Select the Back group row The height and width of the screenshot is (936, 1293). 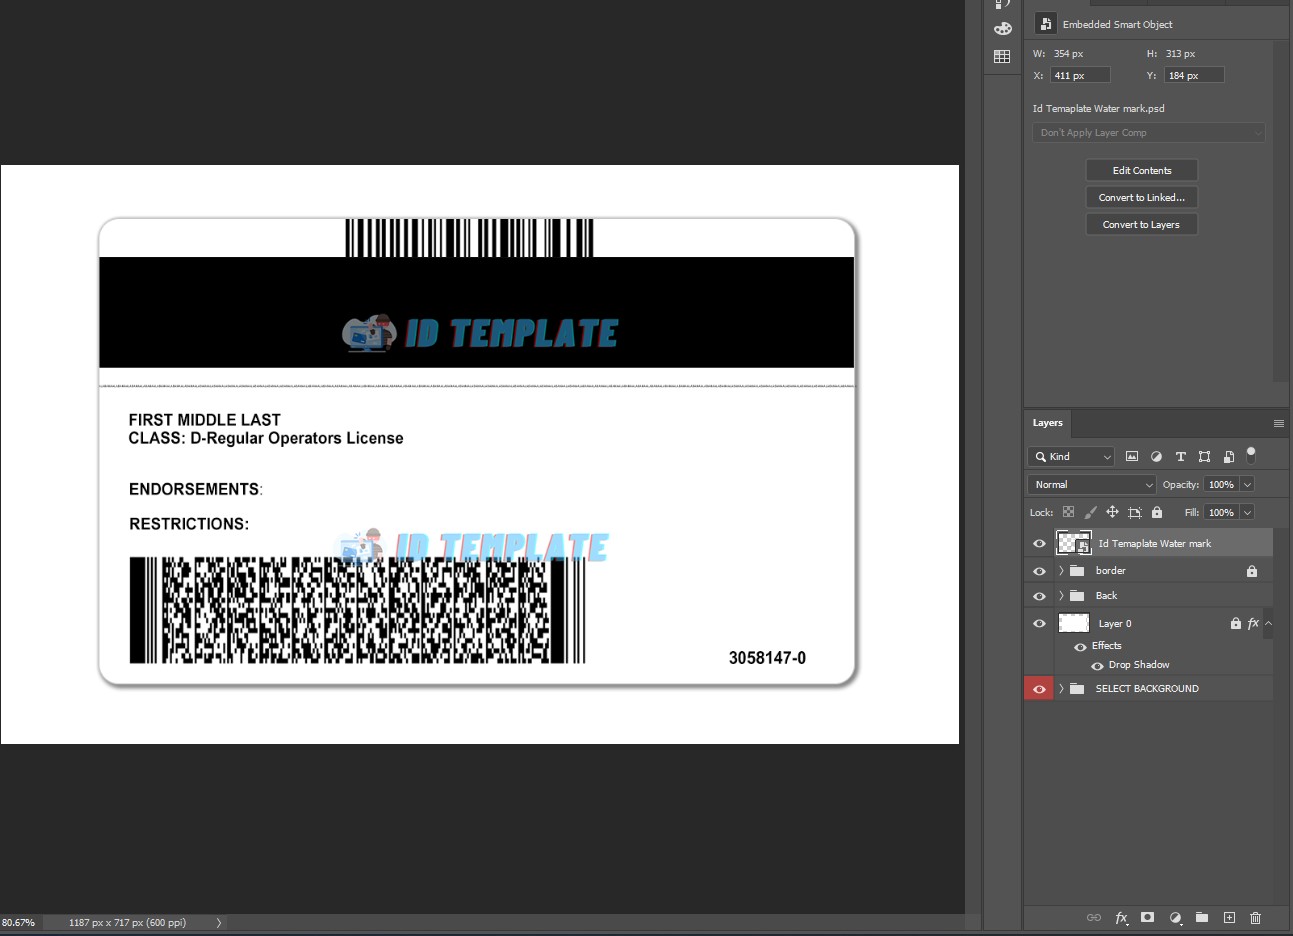coord(1149,596)
